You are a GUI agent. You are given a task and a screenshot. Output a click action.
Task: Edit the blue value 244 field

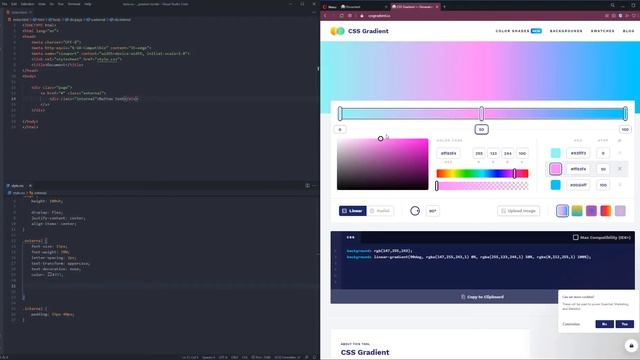click(x=508, y=153)
